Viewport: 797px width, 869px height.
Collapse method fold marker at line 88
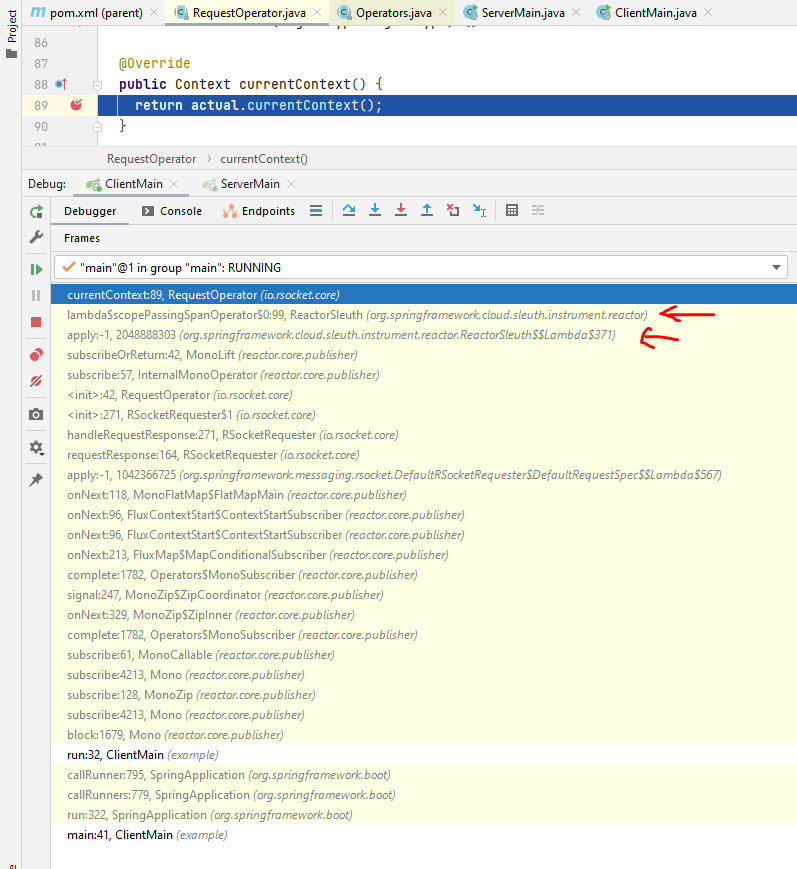[98, 85]
